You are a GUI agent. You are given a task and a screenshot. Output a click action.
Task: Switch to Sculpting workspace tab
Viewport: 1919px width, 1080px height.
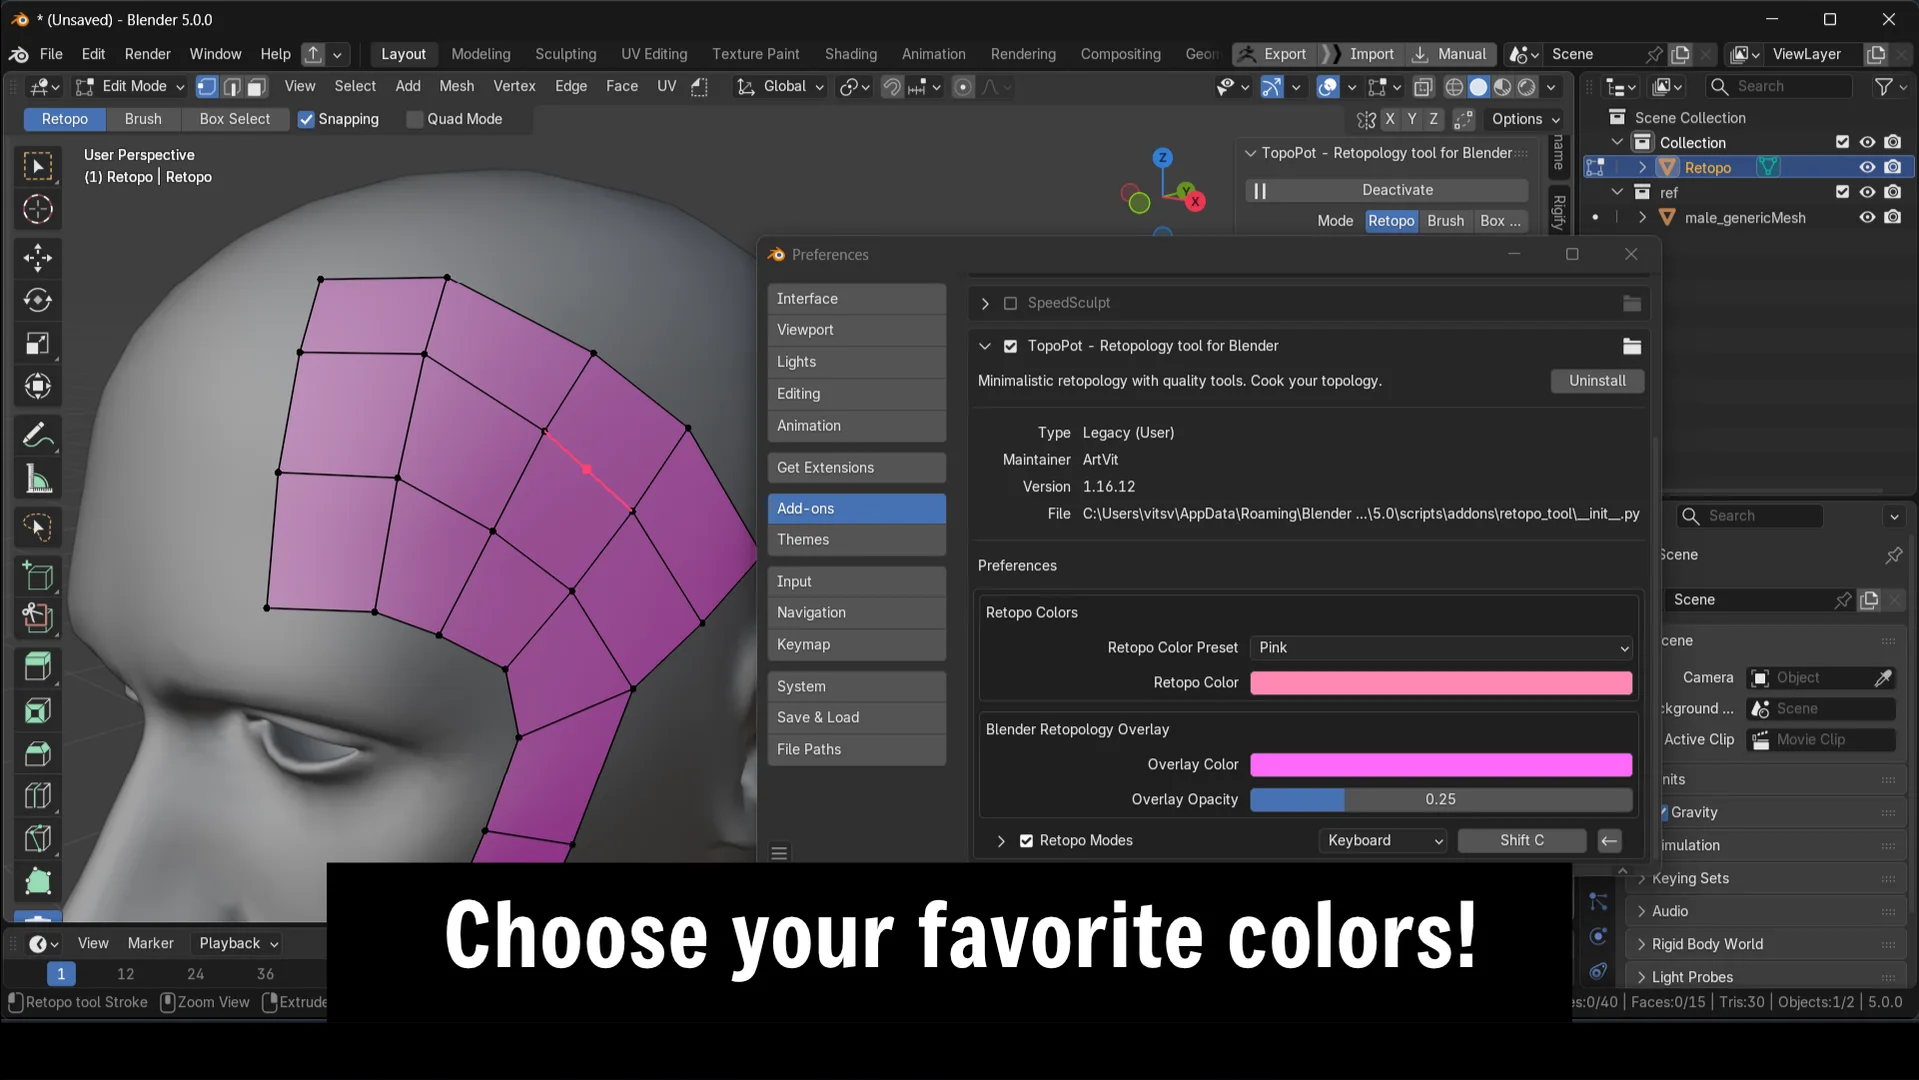click(566, 54)
